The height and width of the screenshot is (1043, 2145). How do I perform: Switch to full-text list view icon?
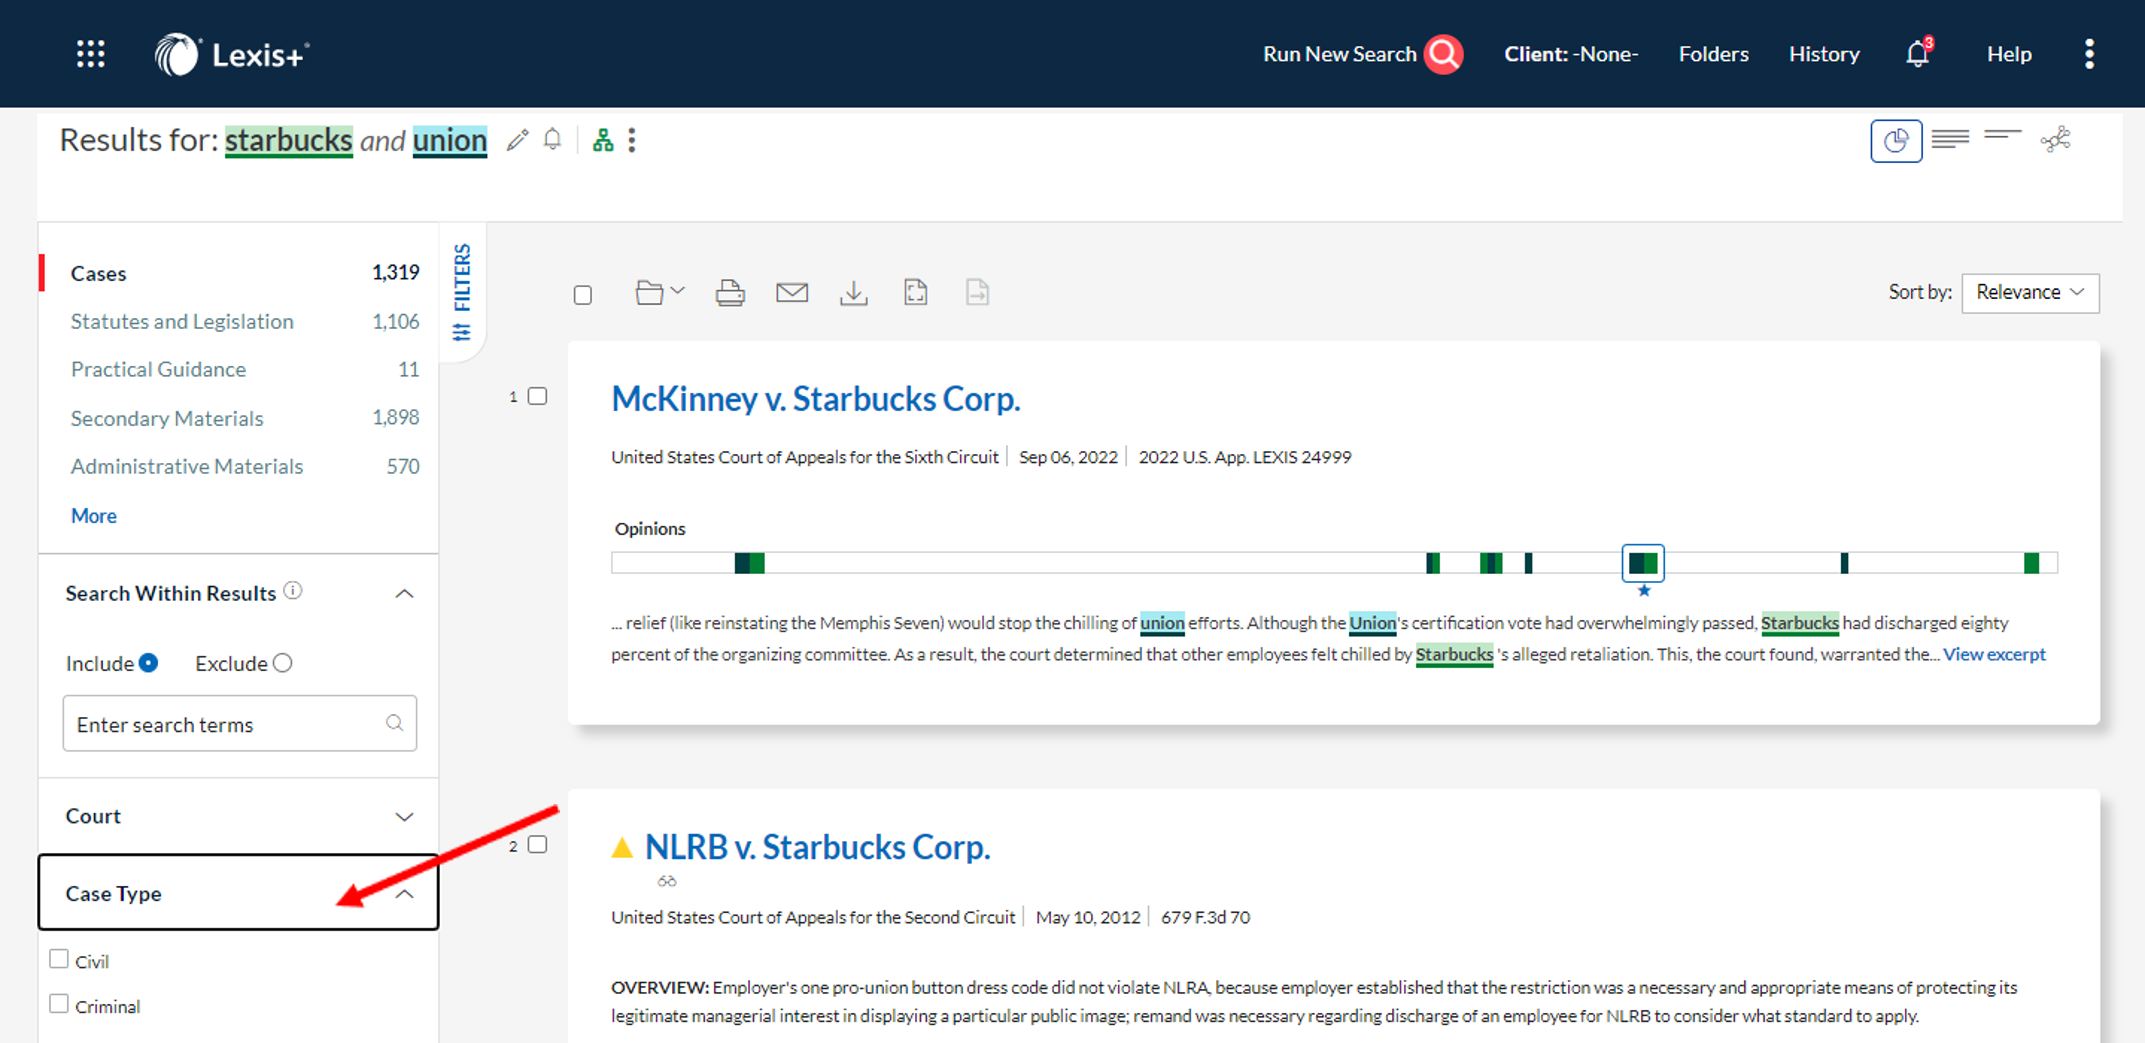(x=1950, y=139)
